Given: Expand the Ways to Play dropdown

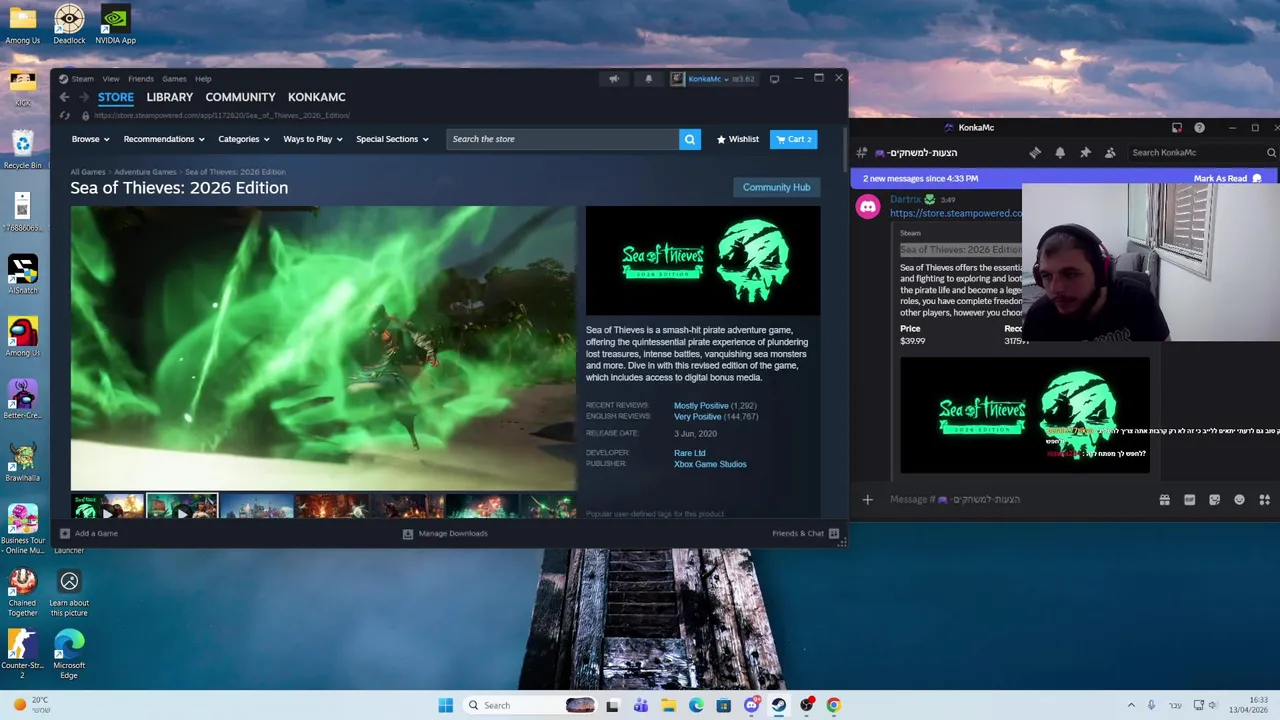Looking at the screenshot, I should (x=313, y=139).
